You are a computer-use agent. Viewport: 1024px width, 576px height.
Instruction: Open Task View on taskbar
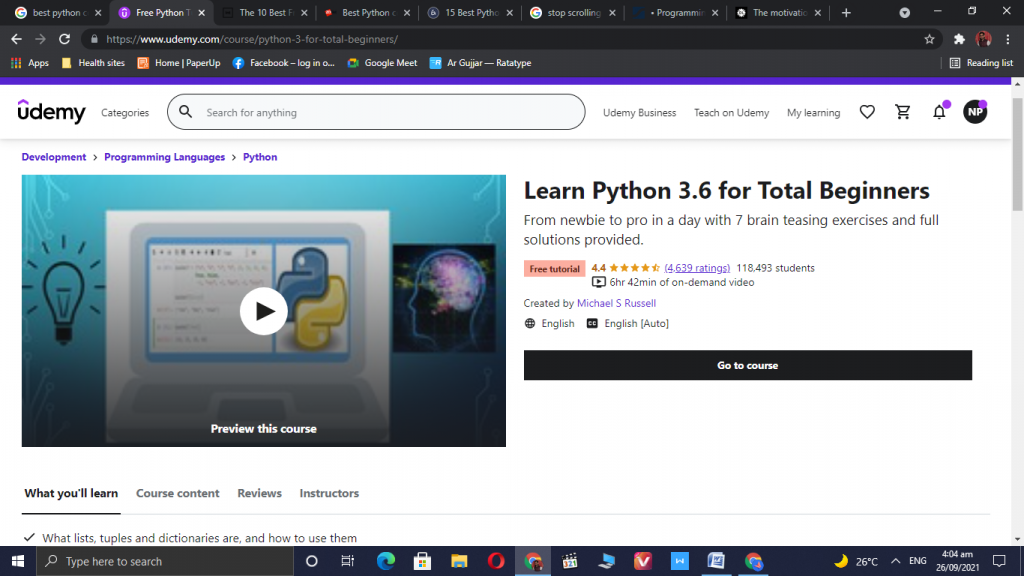[x=347, y=561]
